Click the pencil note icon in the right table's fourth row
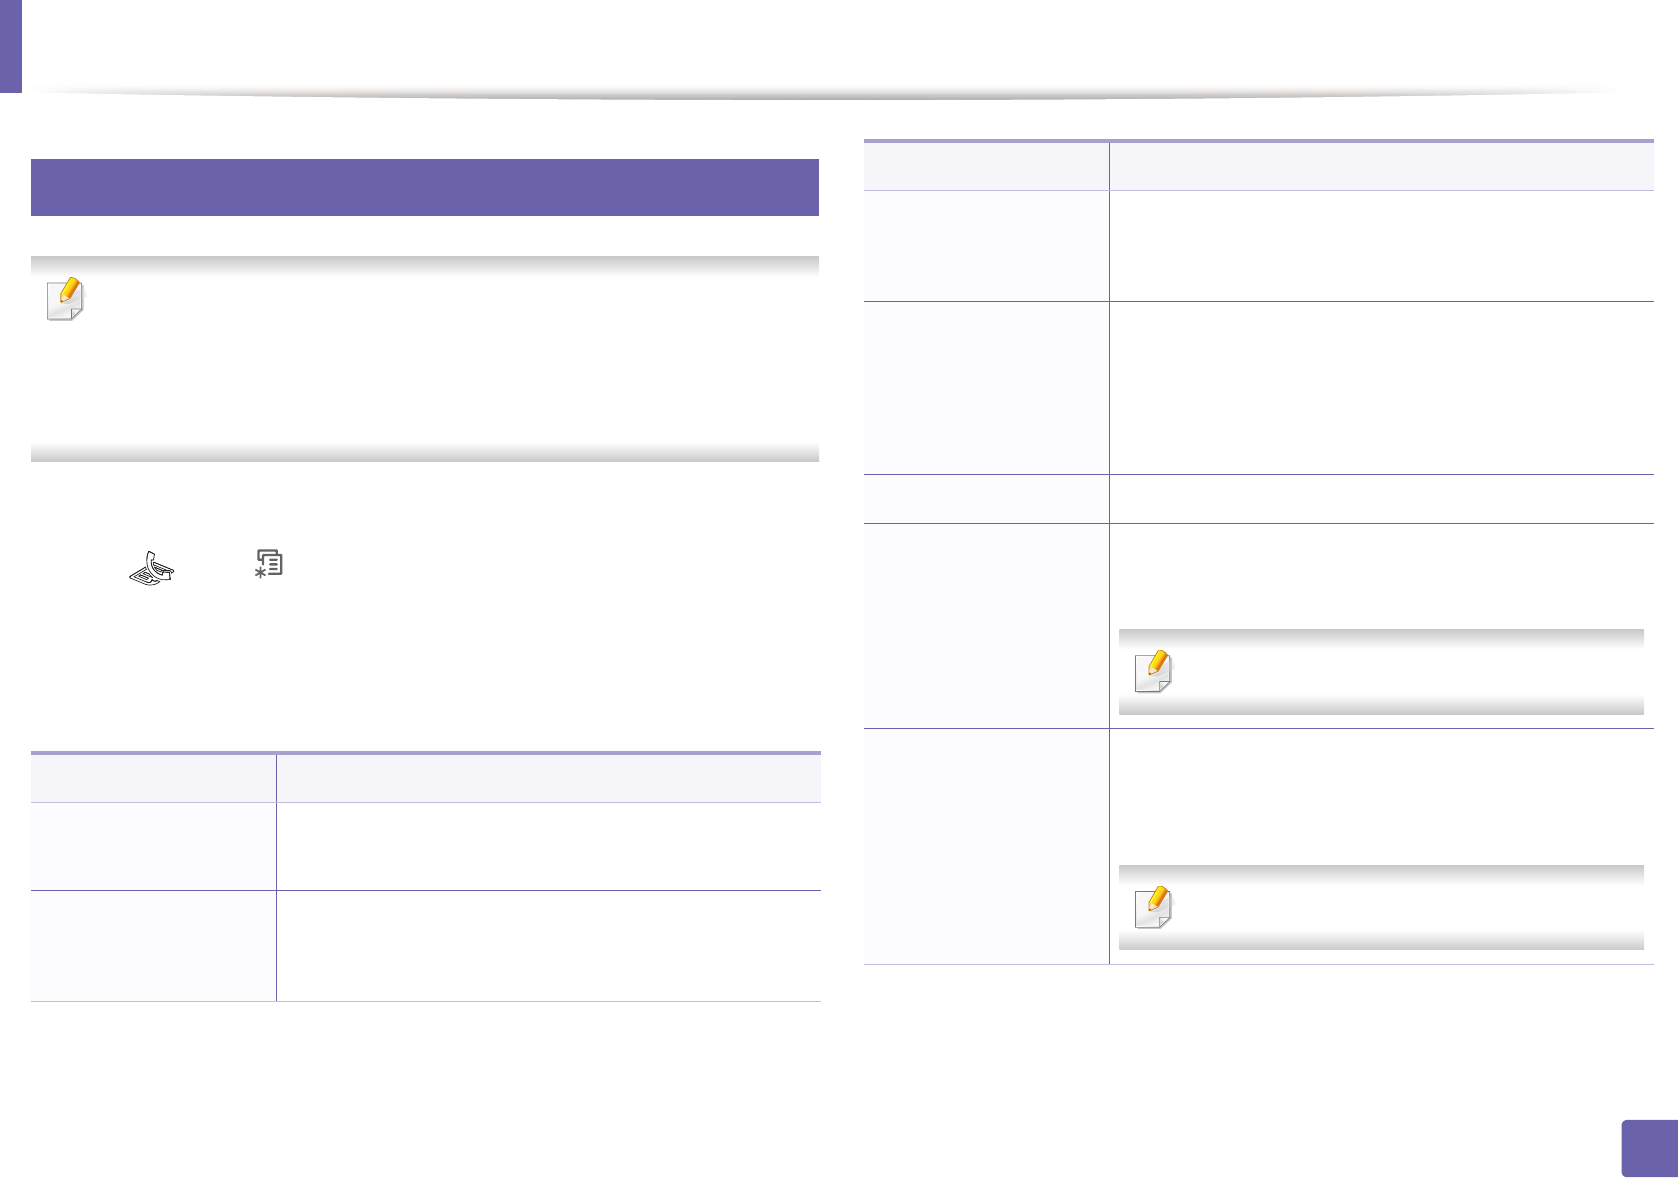The image size is (1678, 1178). click(x=1153, y=671)
